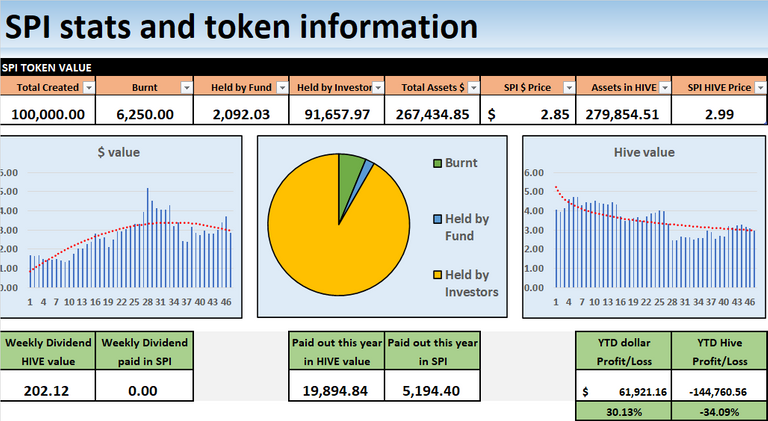The width and height of the screenshot is (768, 421).
Task: Select the 2,092.03 Held by Fund cell
Action: (241, 110)
